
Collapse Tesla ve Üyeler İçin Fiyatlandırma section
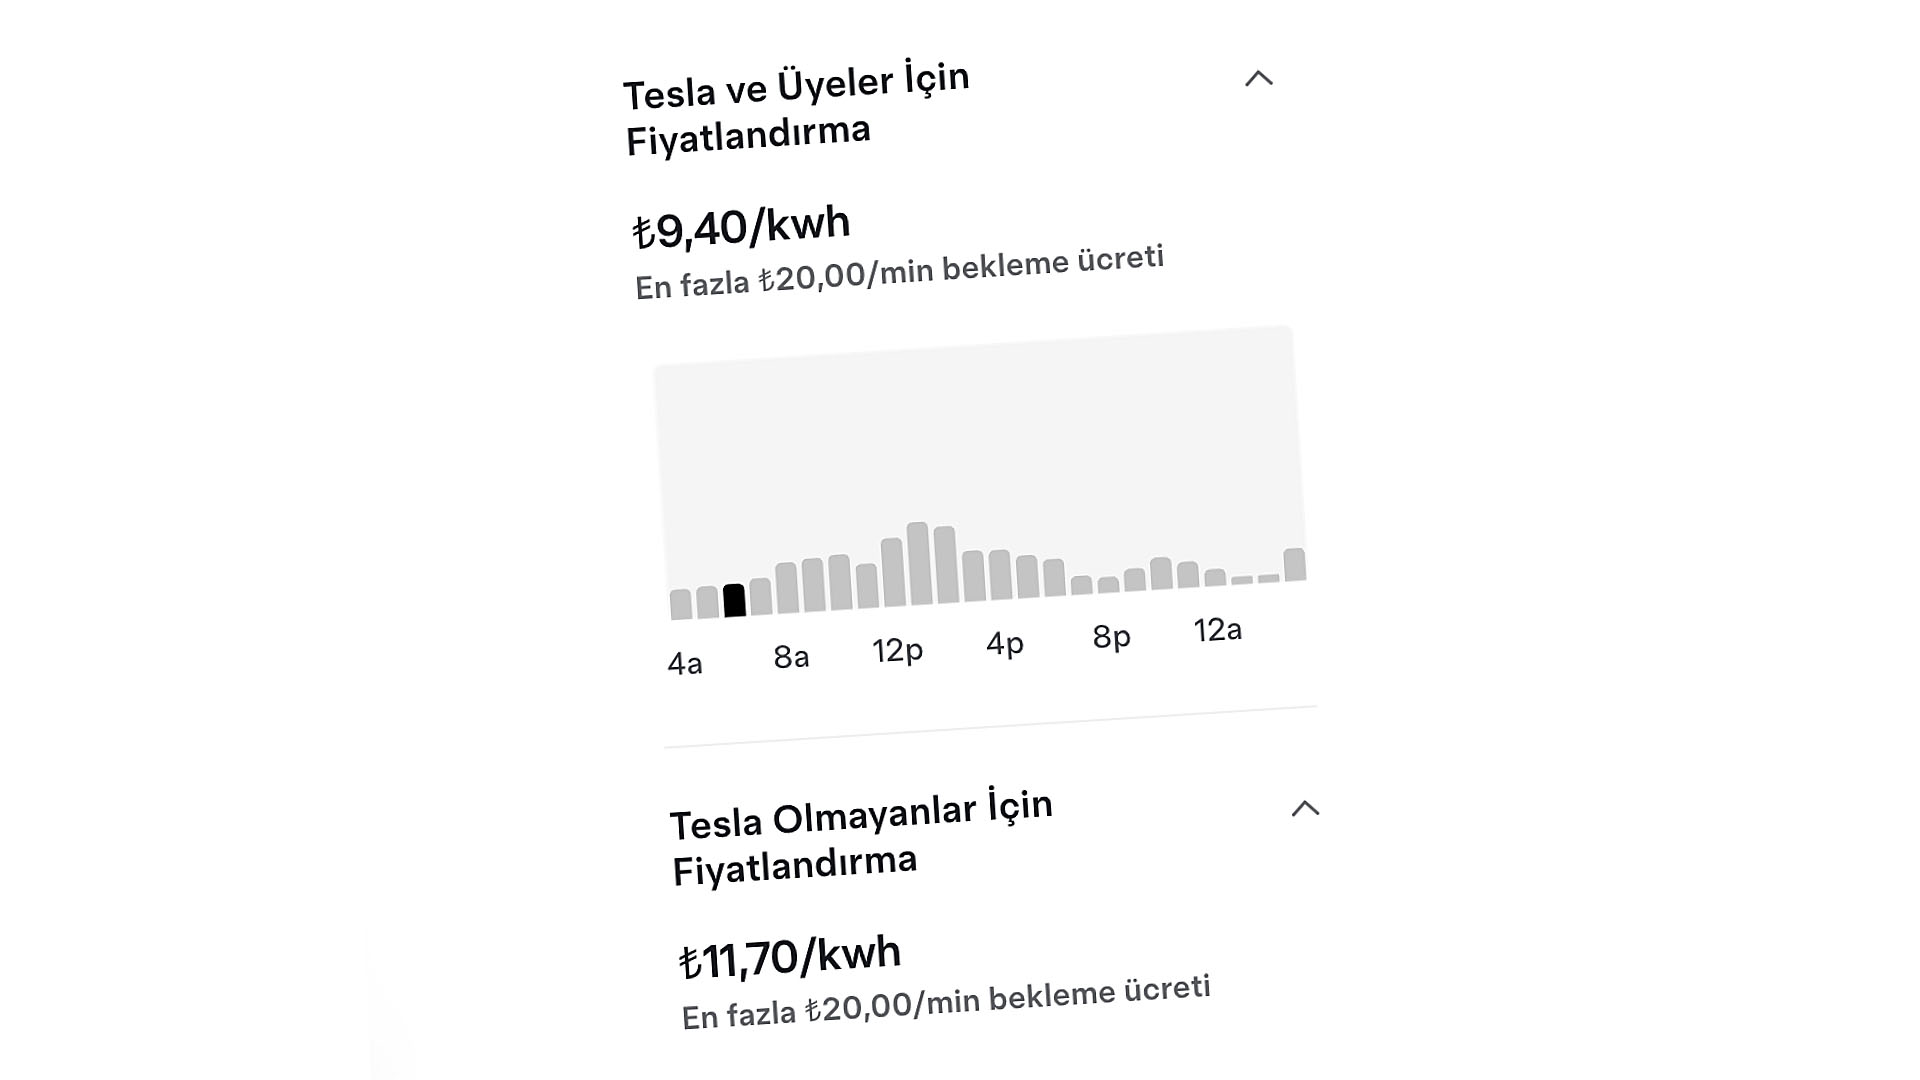1258,78
